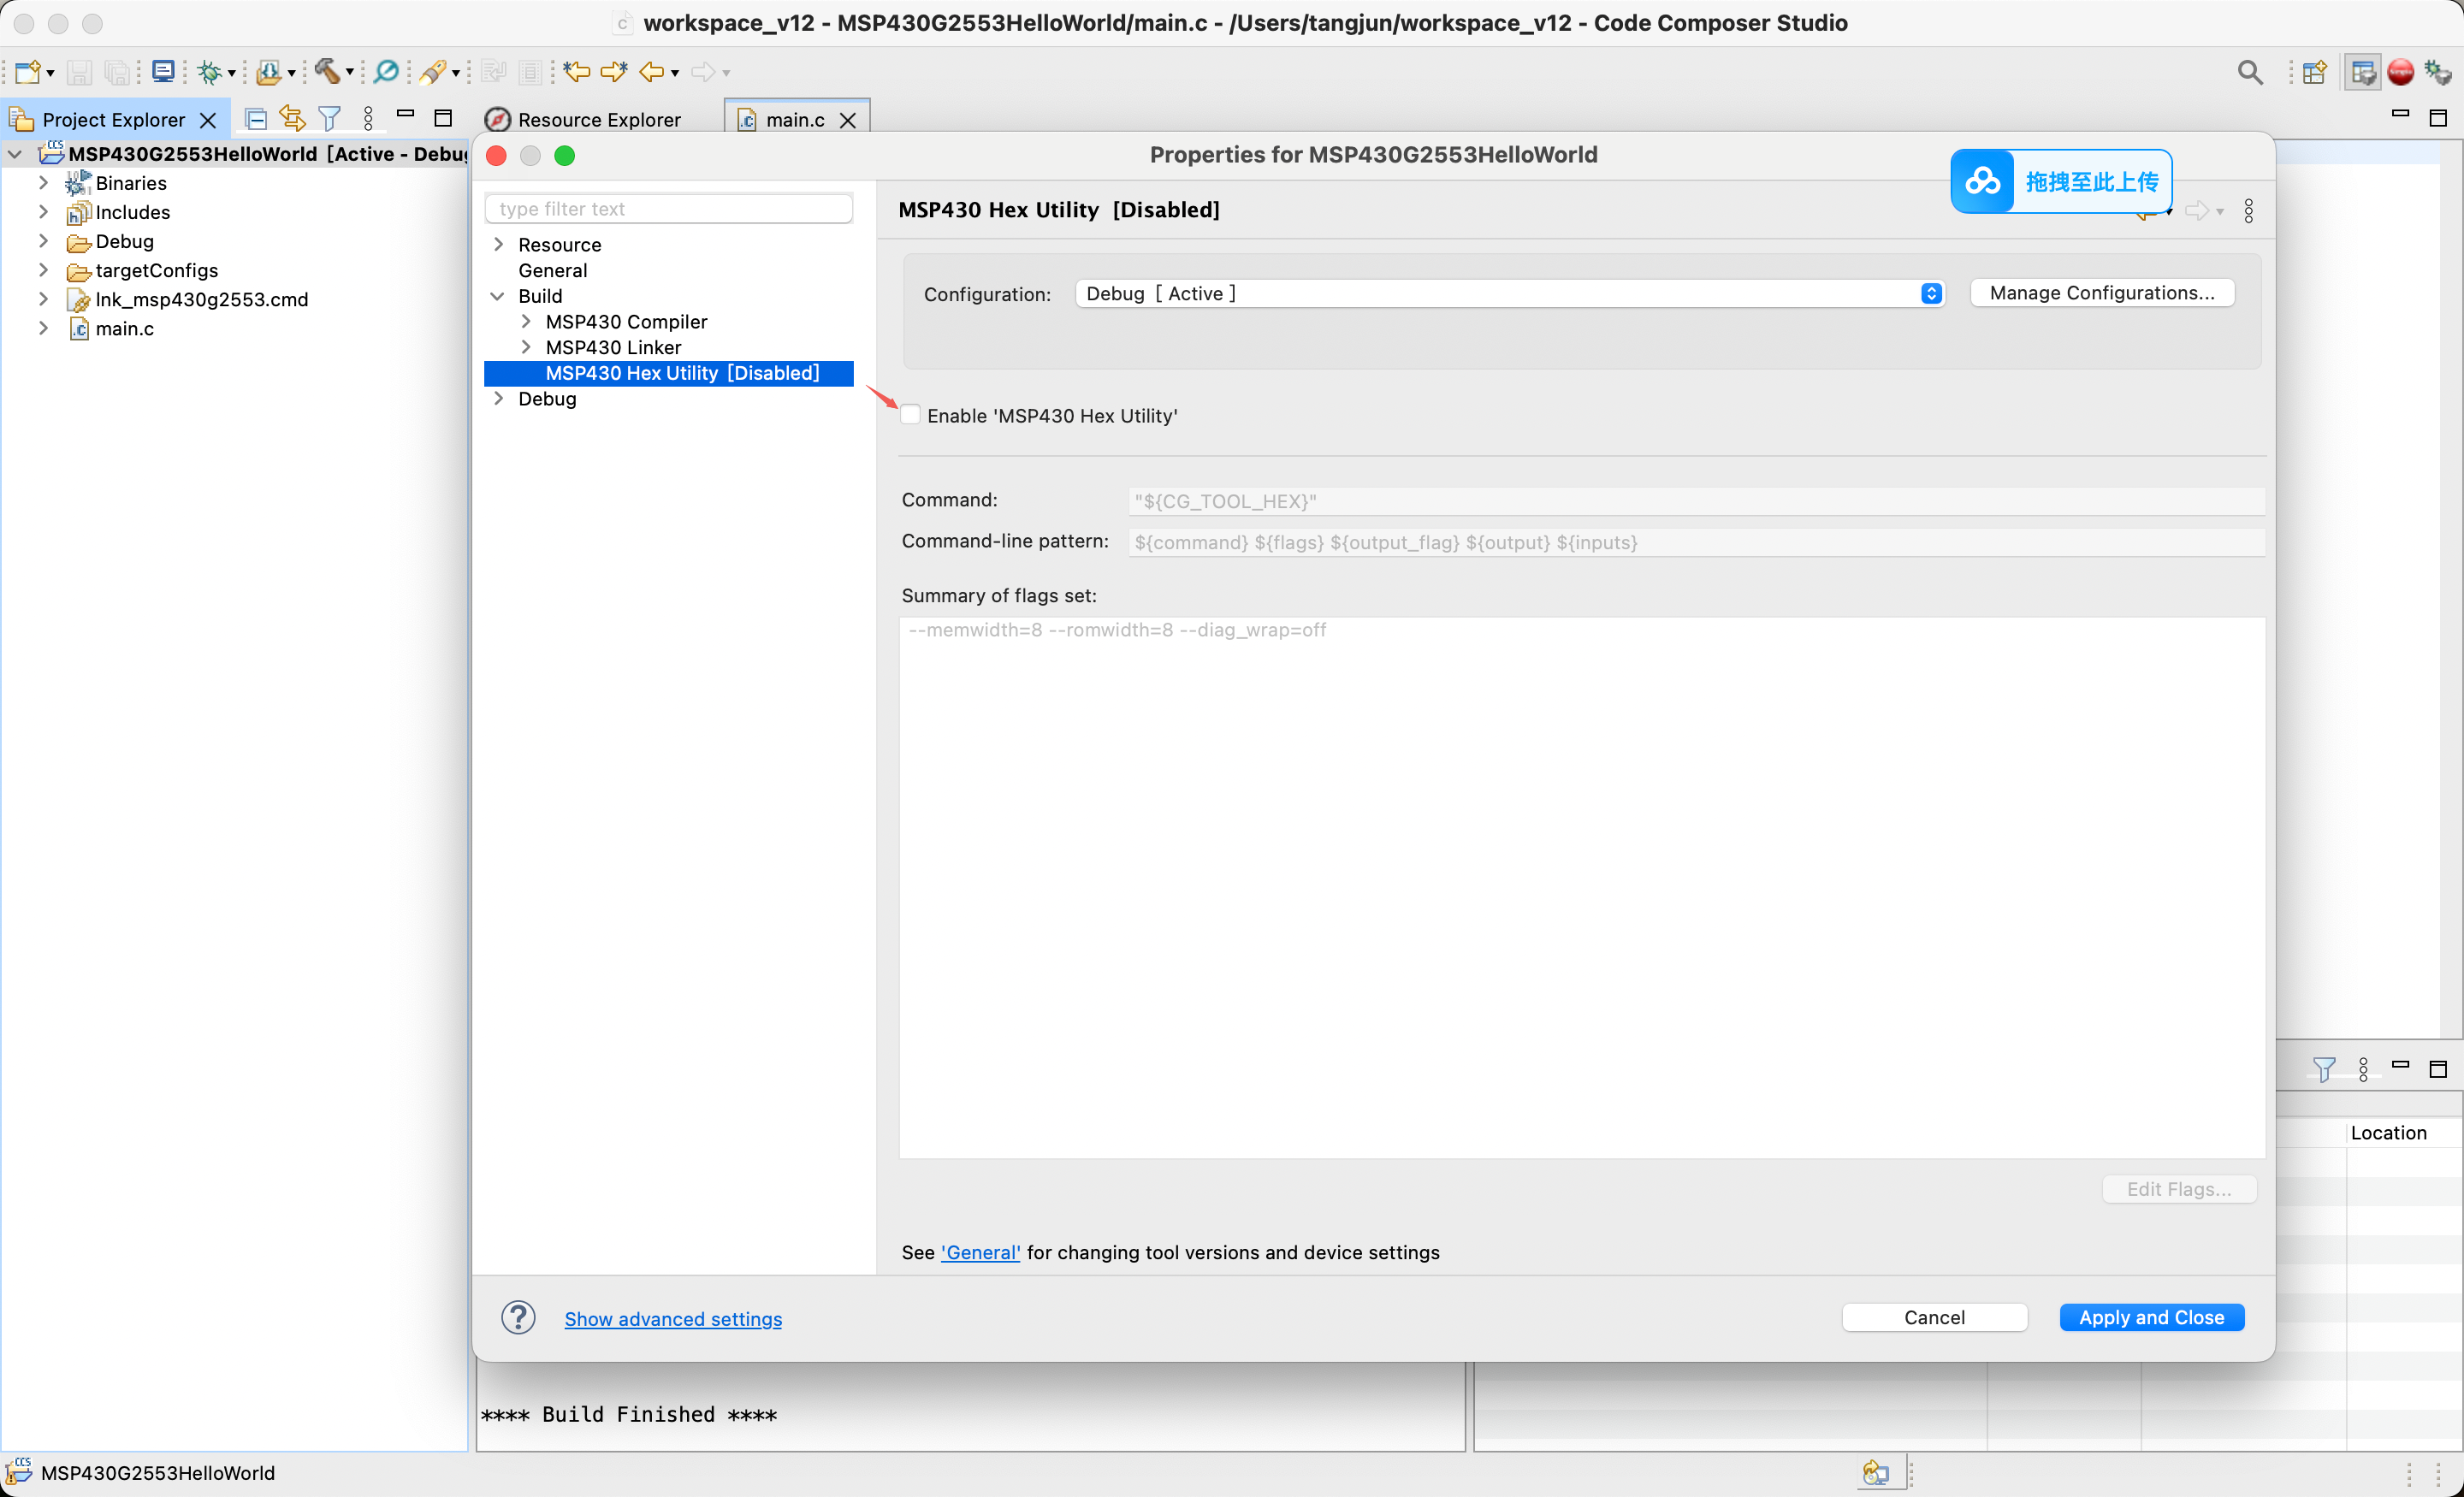Enable 'MSP430 Hex Utility' checkbox
This screenshot has width=2464, height=1497.
pyautogui.click(x=910, y=415)
